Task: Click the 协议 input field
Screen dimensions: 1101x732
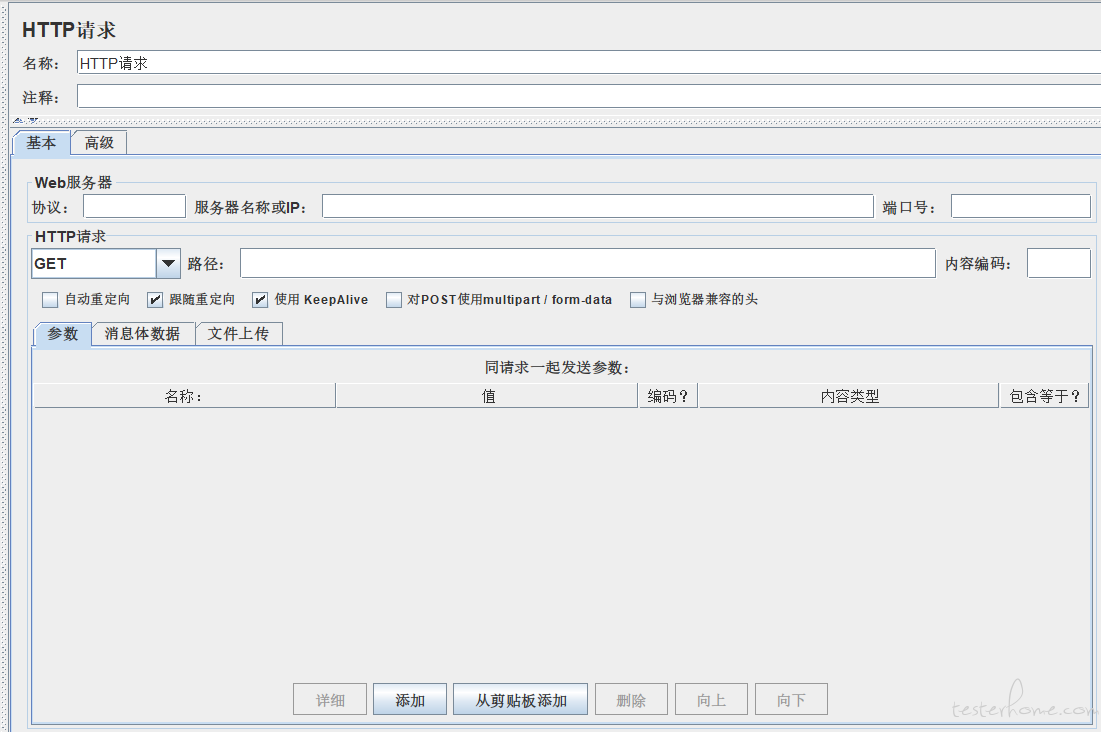Action: [134, 207]
